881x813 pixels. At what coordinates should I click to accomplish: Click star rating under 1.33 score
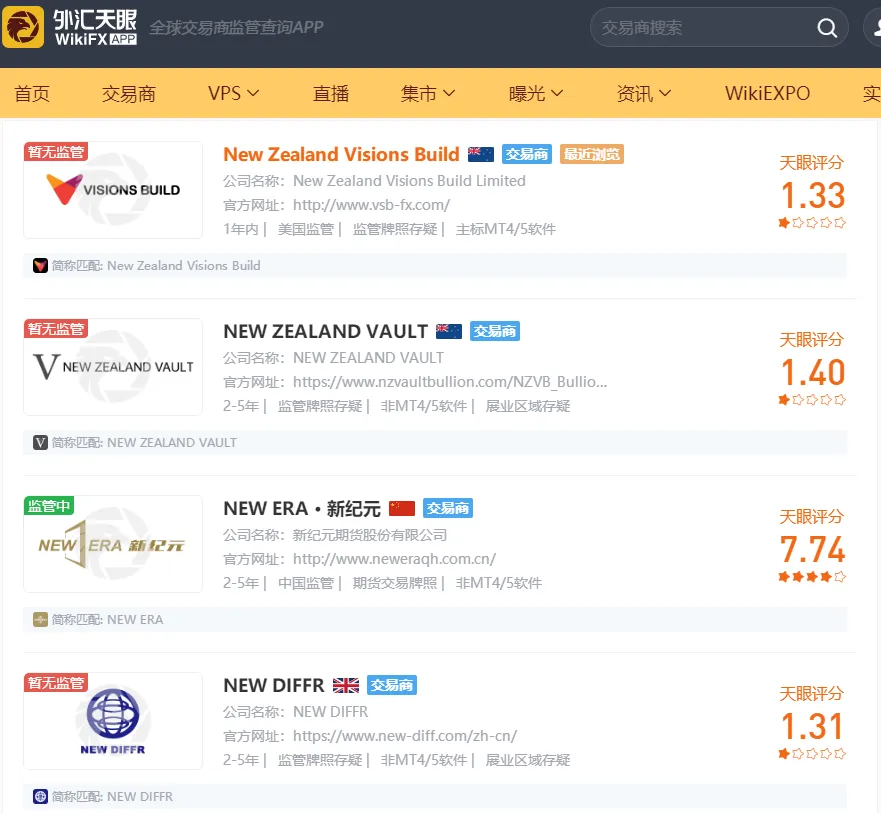click(x=812, y=223)
